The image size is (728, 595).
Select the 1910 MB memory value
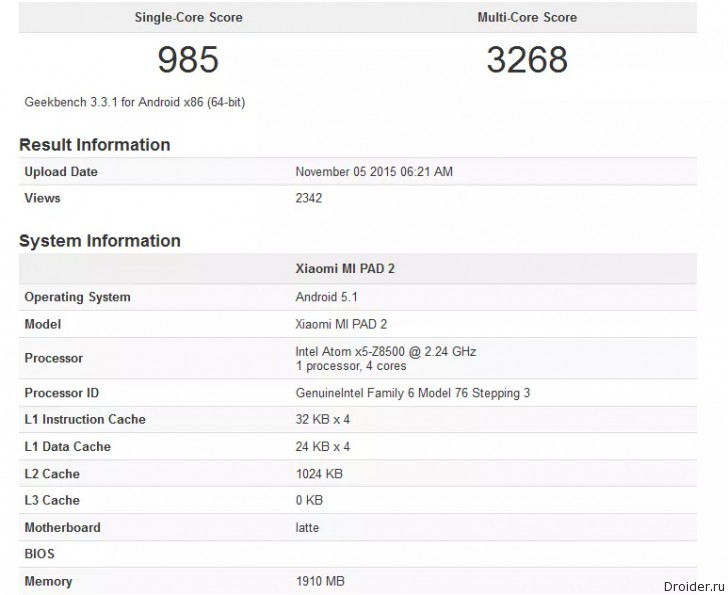point(320,581)
